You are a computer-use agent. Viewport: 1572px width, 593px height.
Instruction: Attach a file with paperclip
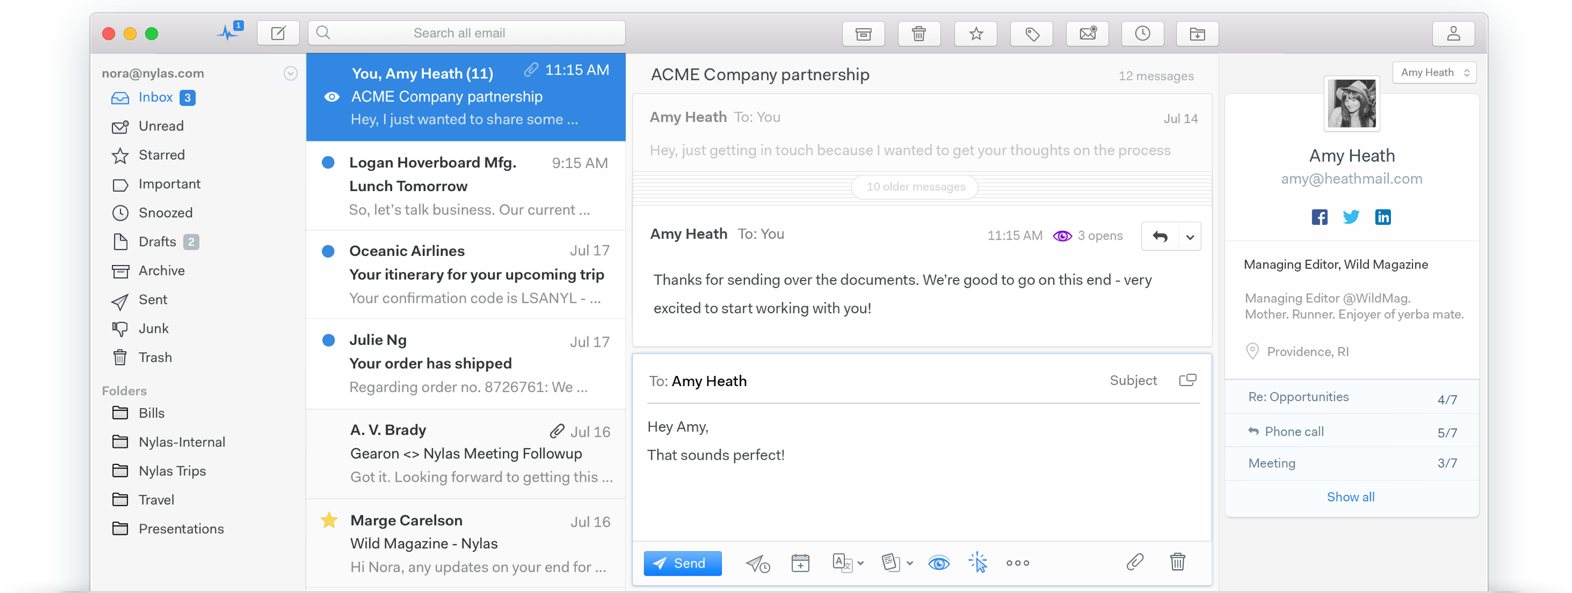1135,562
